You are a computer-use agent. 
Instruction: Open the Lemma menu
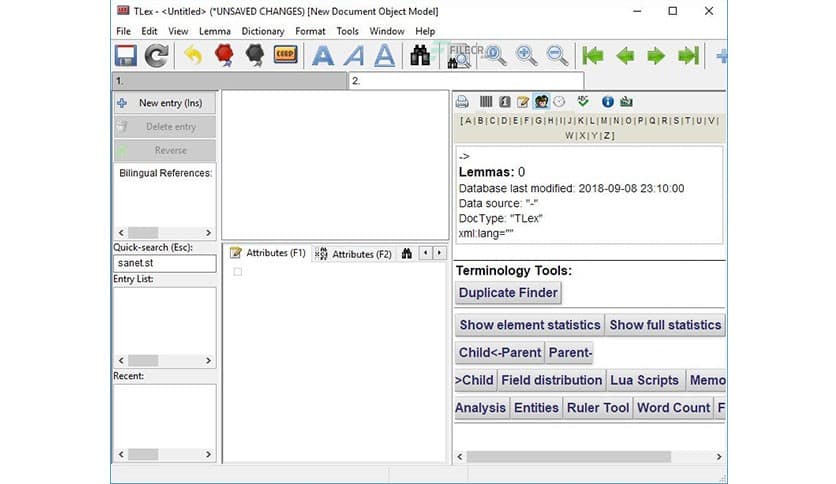pos(214,31)
